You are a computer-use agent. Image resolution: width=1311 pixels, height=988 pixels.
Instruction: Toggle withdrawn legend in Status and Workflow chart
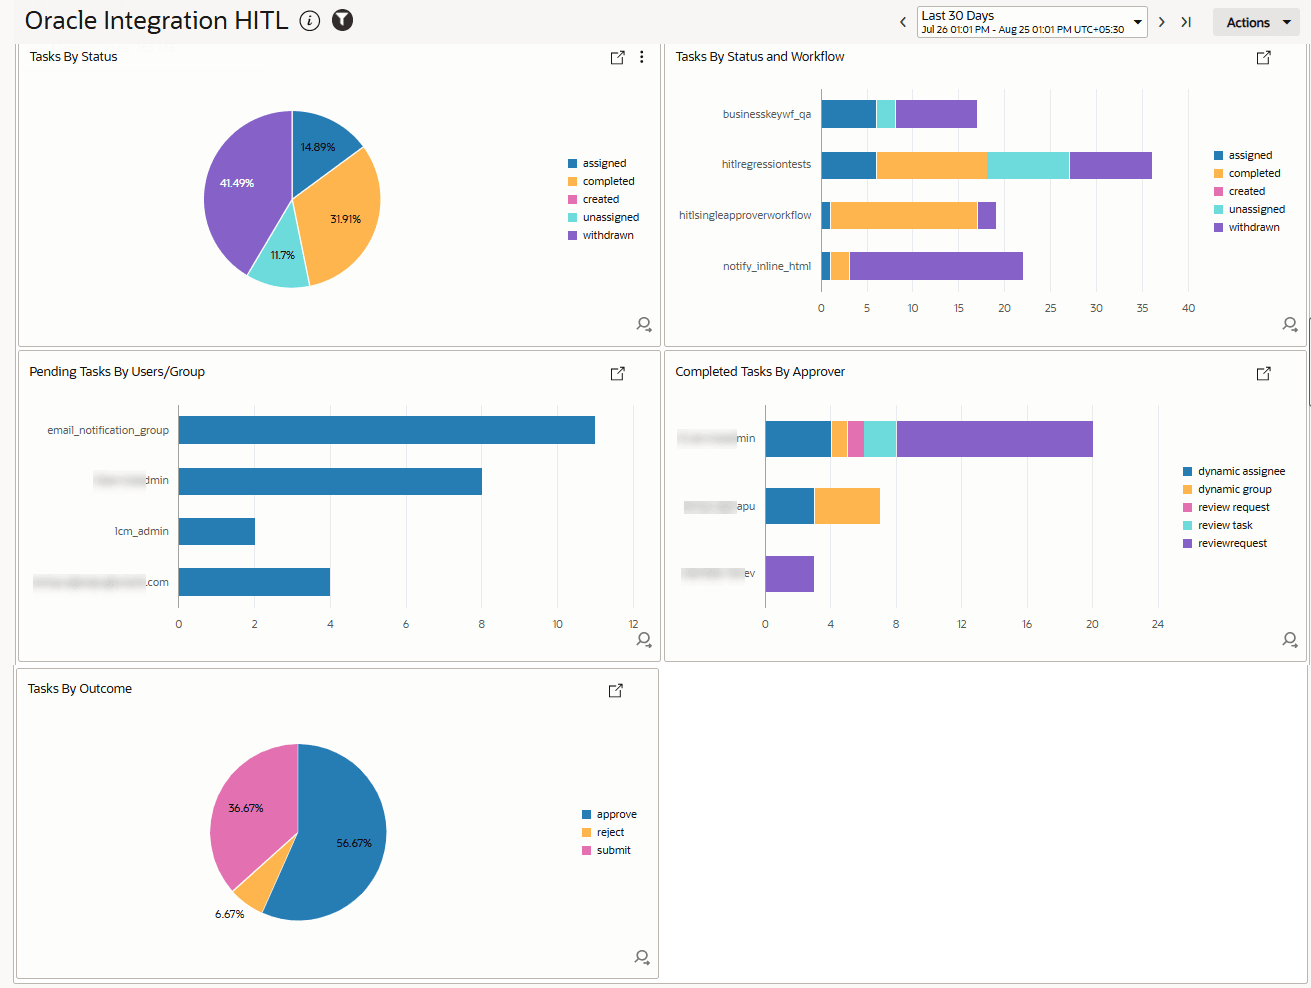coord(1247,227)
